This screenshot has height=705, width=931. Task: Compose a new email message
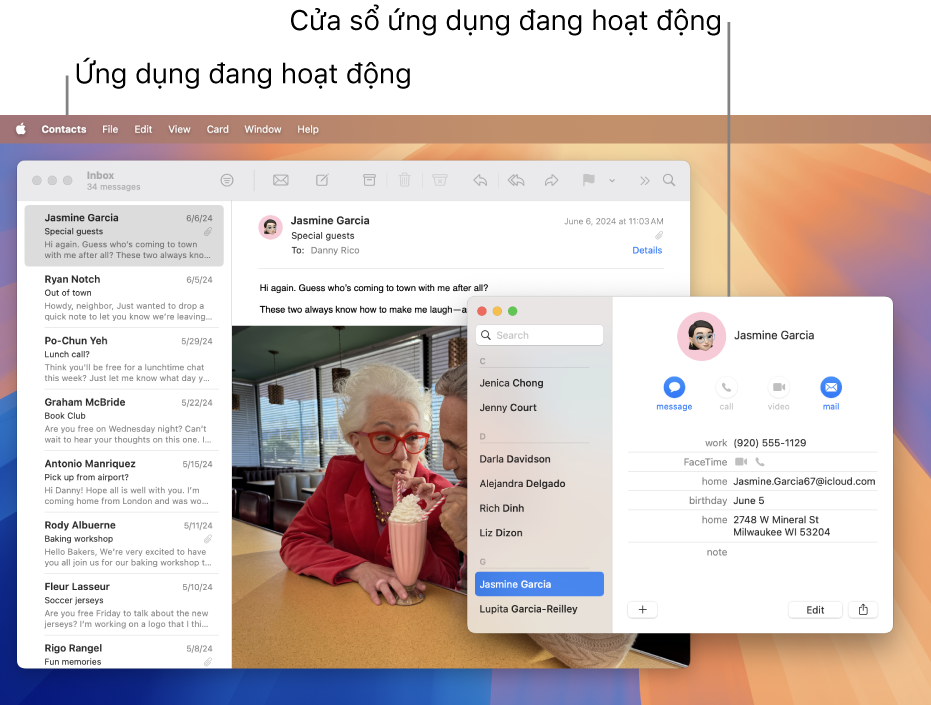click(x=321, y=180)
